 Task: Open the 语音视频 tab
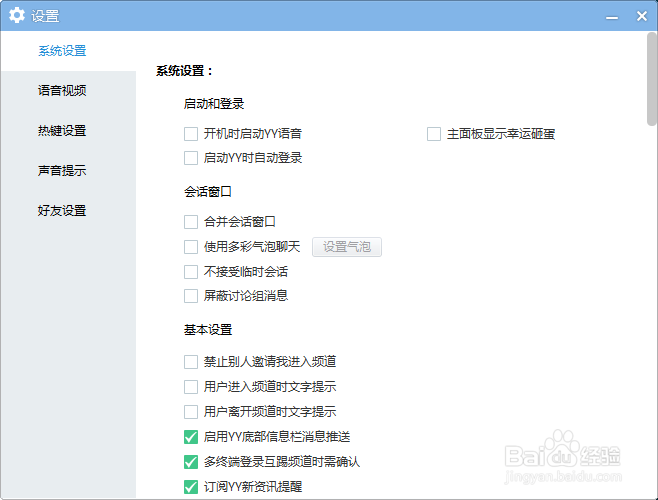tap(62, 91)
